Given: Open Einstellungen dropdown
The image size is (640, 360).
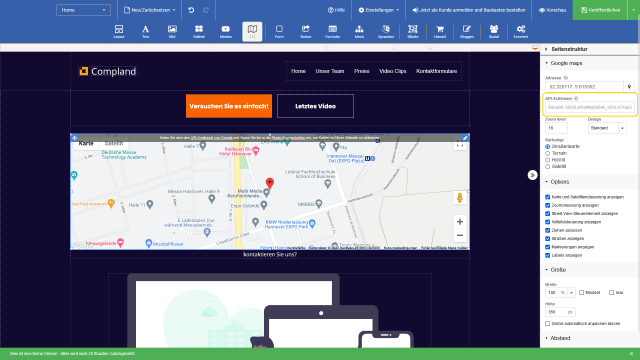Looking at the screenshot, I should coord(379,10).
